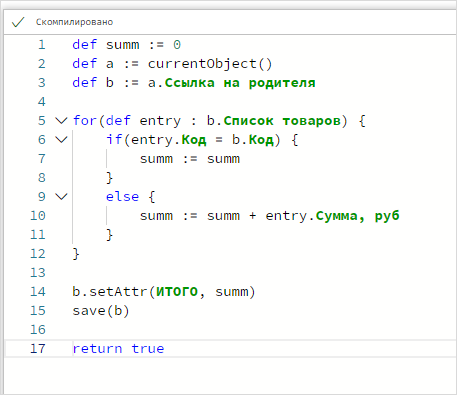This screenshot has width=457, height=395.
Task: Click 'b.setAttr' on line 14
Action: click(110, 292)
